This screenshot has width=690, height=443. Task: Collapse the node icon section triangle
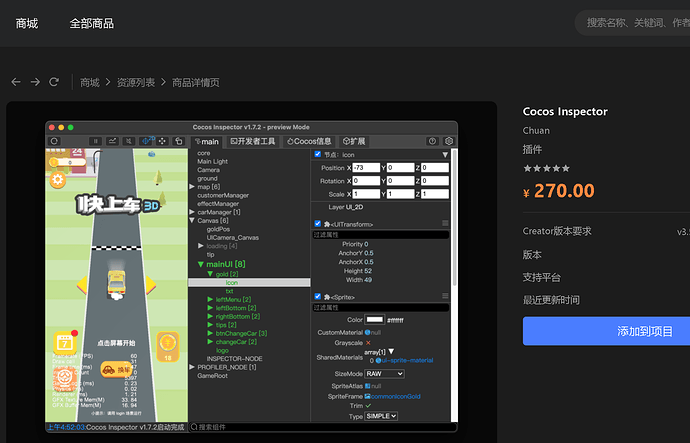(445, 155)
